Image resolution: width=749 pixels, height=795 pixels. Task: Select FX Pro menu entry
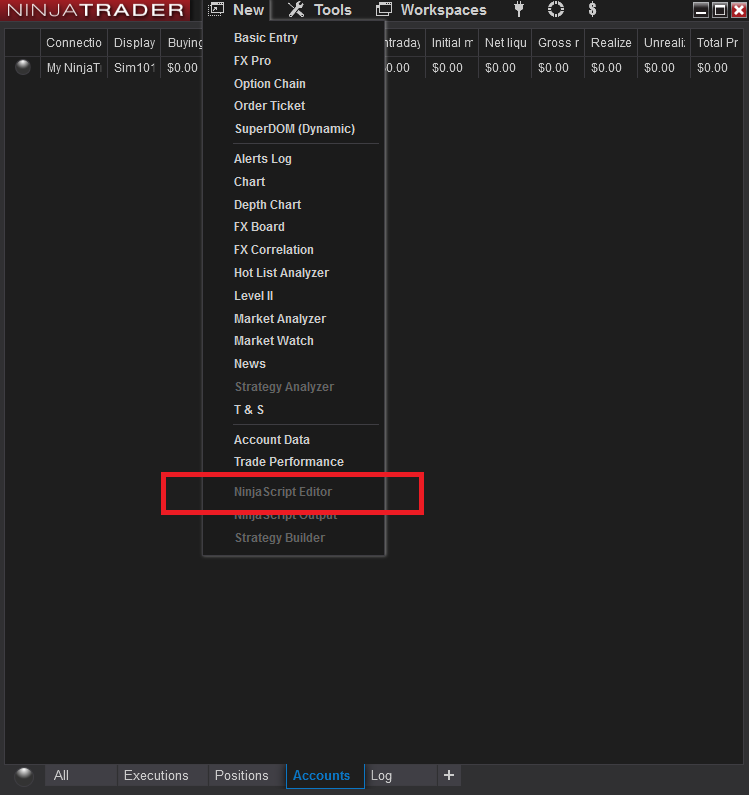253,61
